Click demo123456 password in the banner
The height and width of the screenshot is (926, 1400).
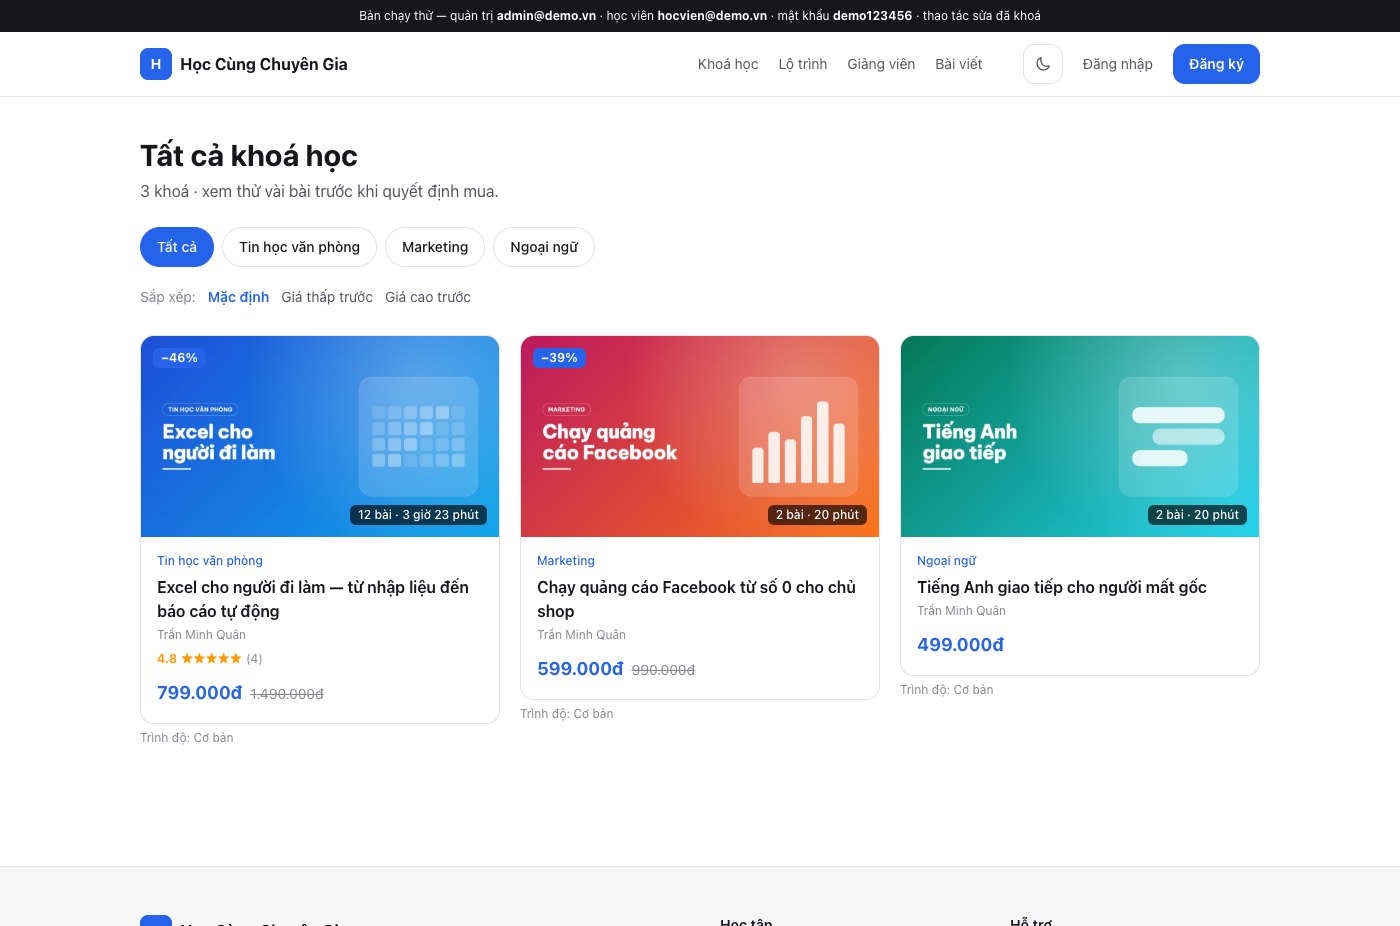point(872,16)
